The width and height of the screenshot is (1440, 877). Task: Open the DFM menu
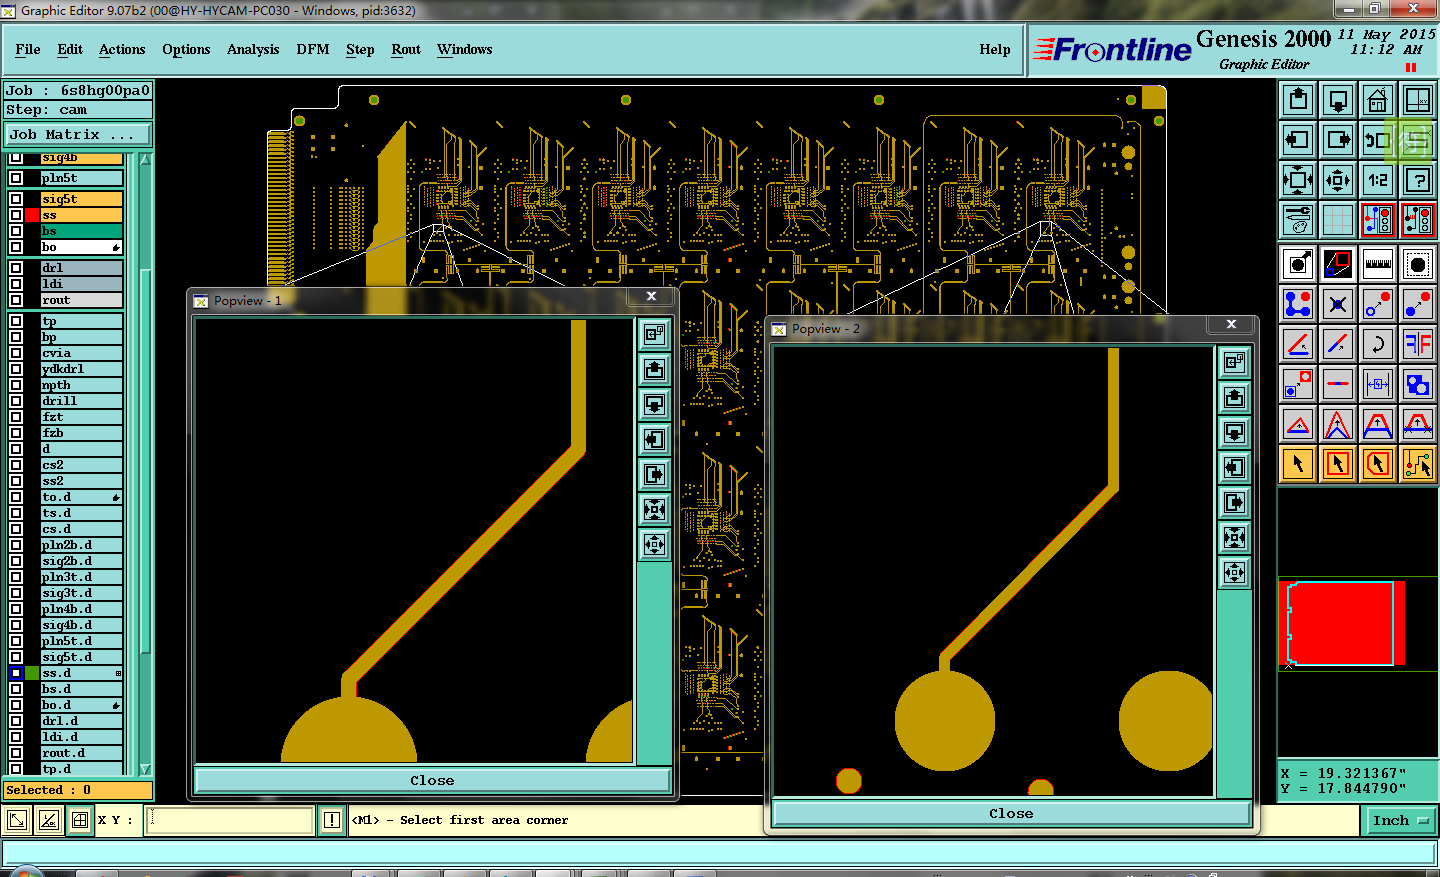(x=313, y=49)
